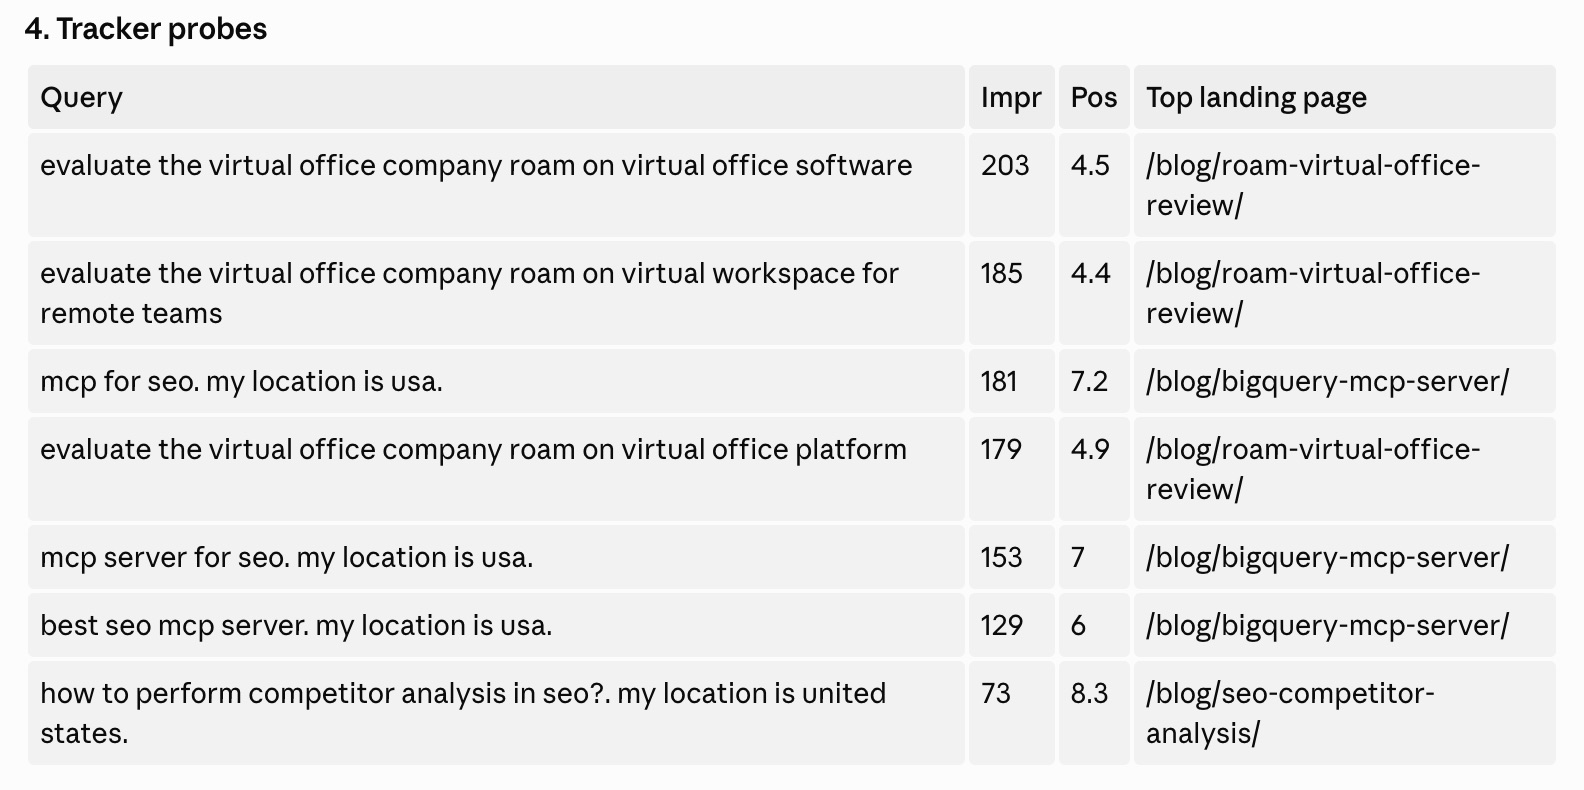
Task: Open bigquery-mcp-server path next to 181 impressions
Action: (1327, 381)
